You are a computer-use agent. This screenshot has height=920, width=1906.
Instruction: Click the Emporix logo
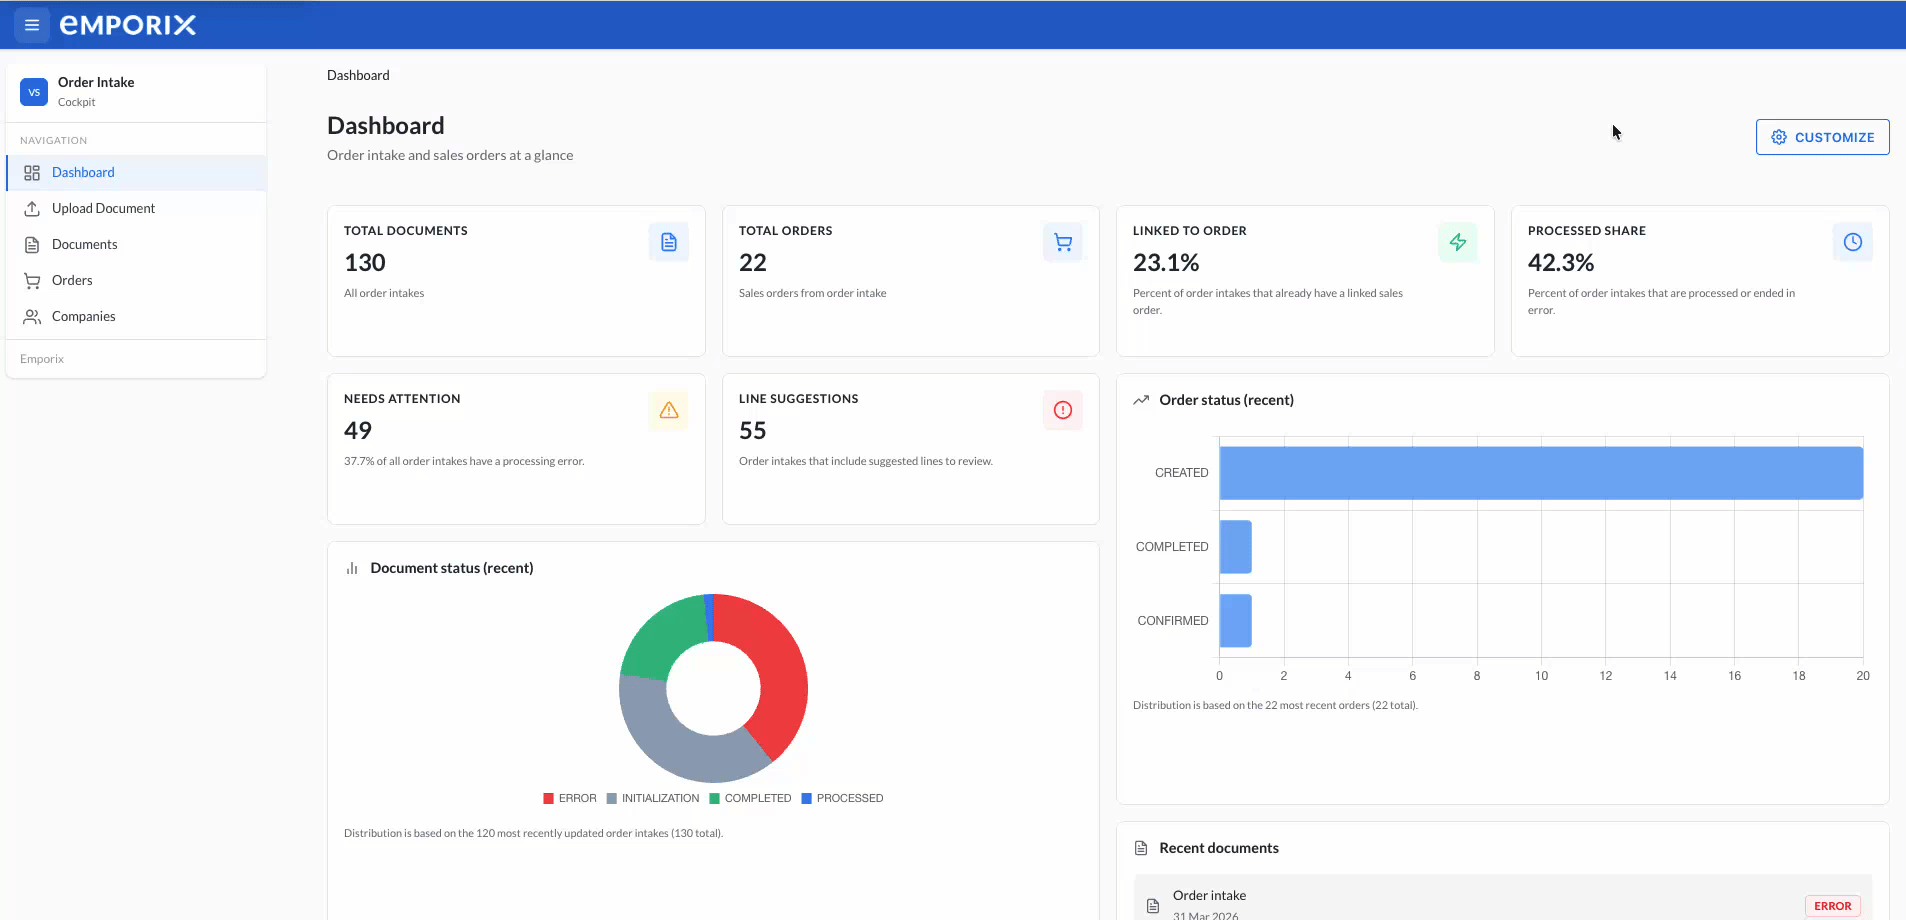[x=128, y=25]
